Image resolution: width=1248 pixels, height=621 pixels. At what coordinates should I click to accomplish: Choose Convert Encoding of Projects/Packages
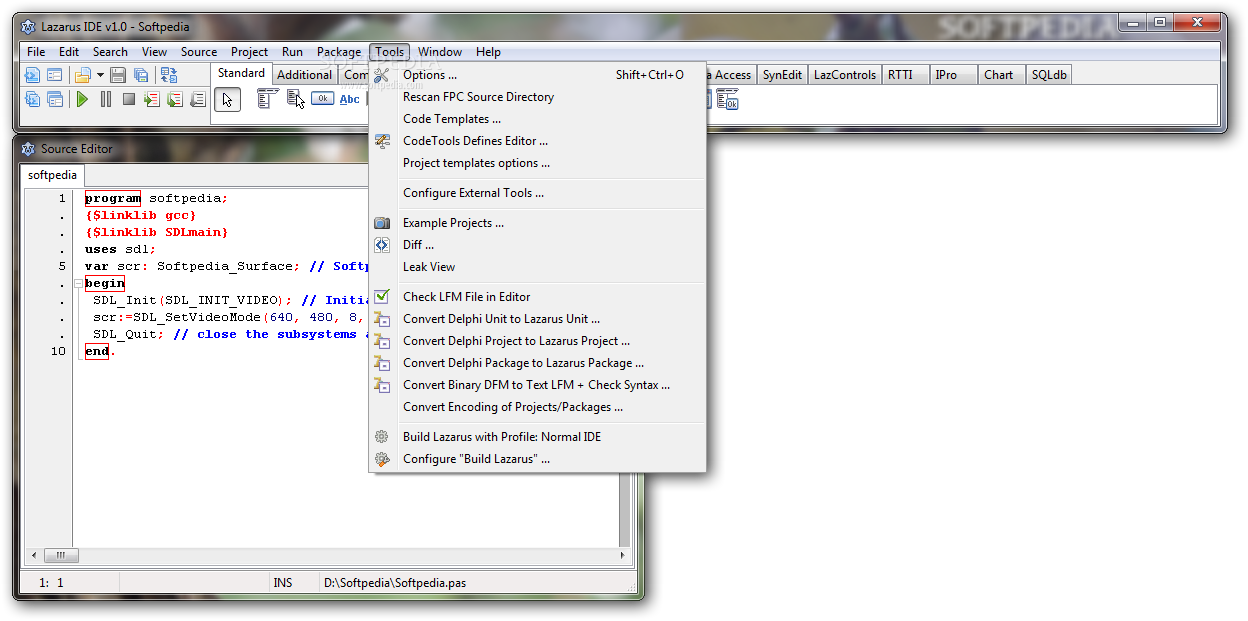(x=538, y=407)
